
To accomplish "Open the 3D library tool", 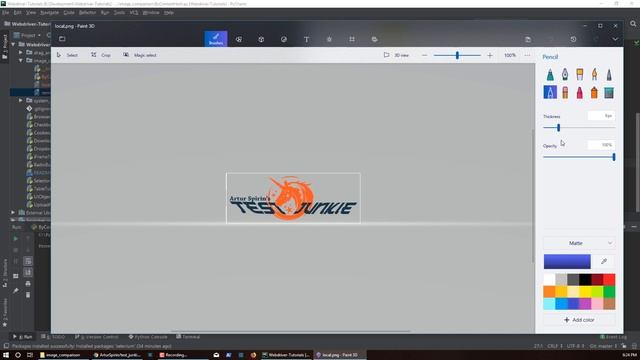I will (x=374, y=39).
